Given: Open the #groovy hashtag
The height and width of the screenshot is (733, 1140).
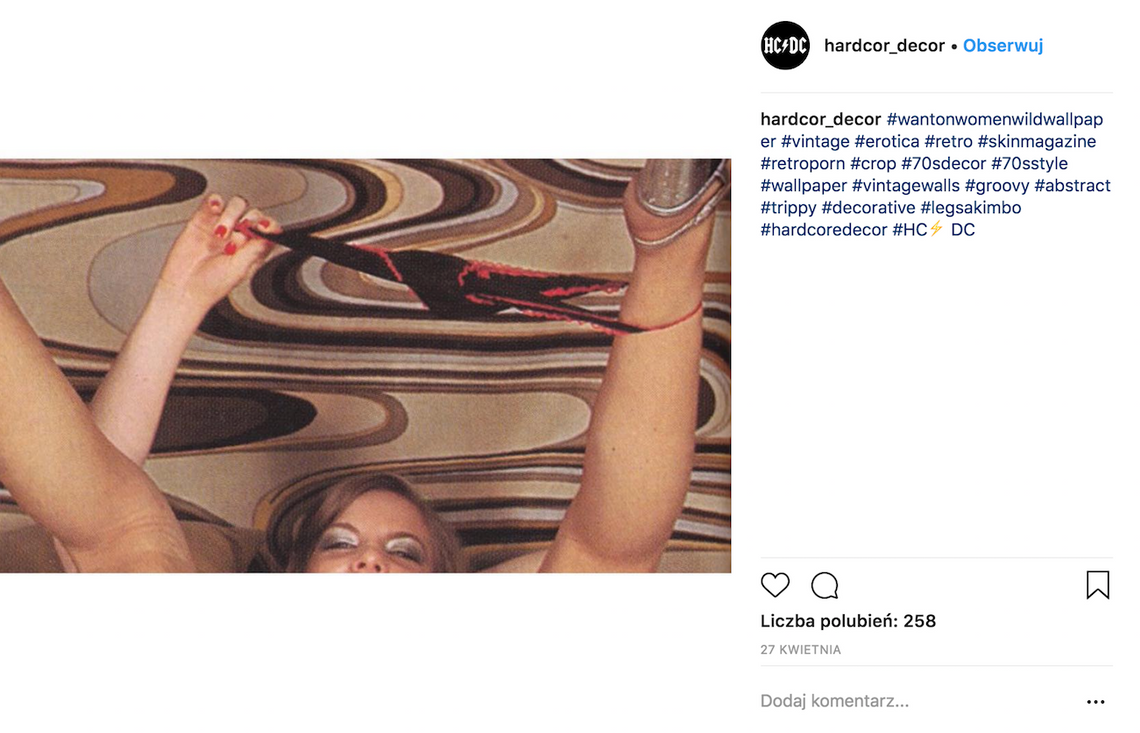Looking at the screenshot, I should click(997, 185).
